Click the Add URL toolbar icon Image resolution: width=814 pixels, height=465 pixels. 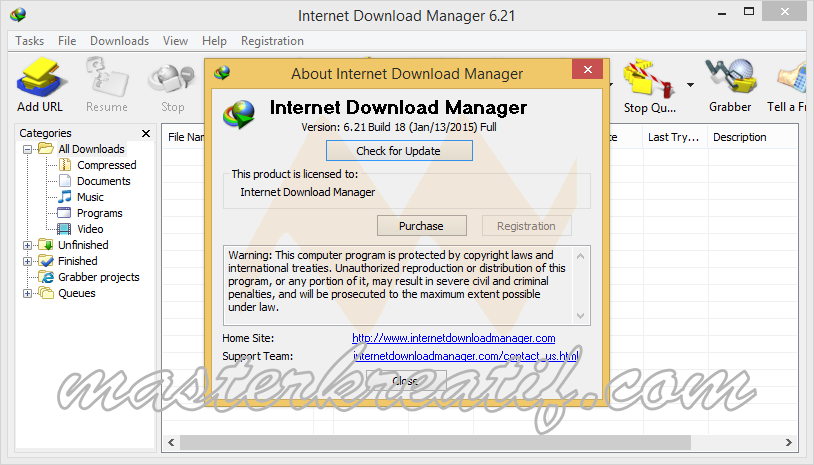click(x=42, y=77)
